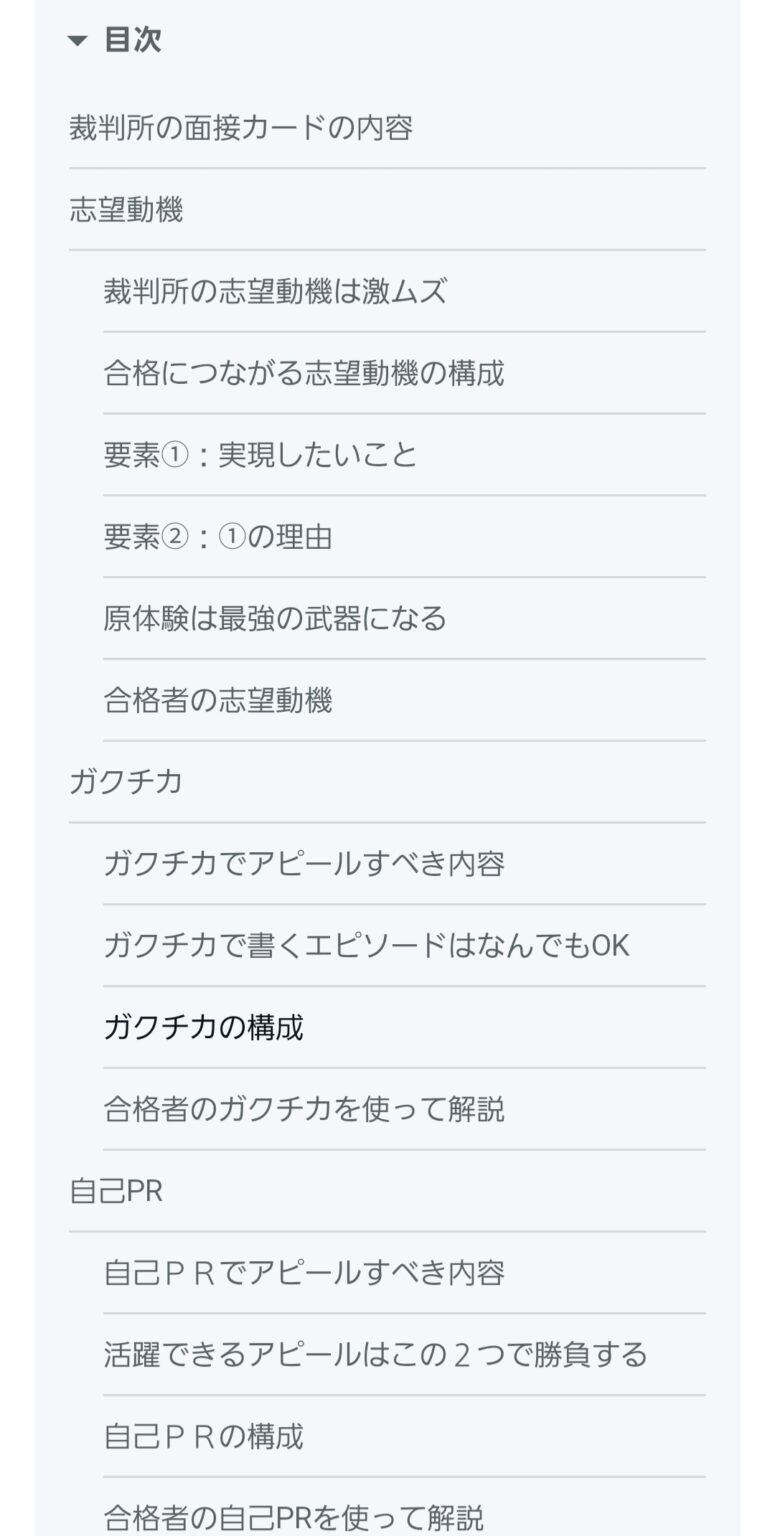Select the highlighted ガクチカの構成 entry
The height and width of the screenshot is (1536, 775).
[x=203, y=1028]
